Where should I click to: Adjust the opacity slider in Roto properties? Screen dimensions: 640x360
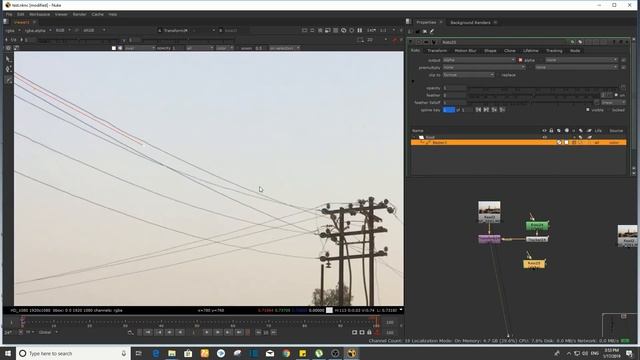543,88
